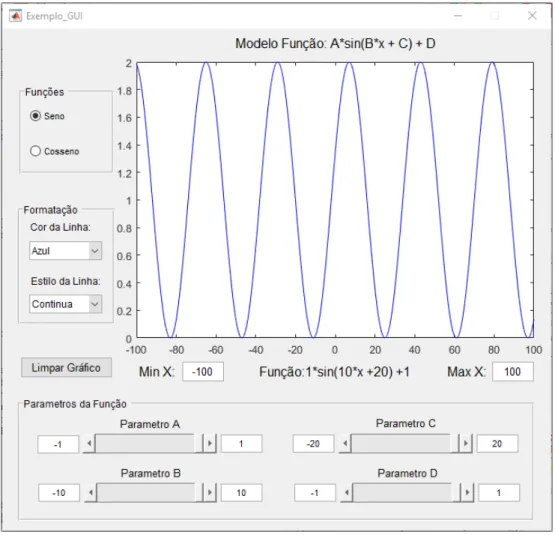Open the Cor da Linha dropdown
This screenshot has width=555, height=535.
tap(66, 251)
